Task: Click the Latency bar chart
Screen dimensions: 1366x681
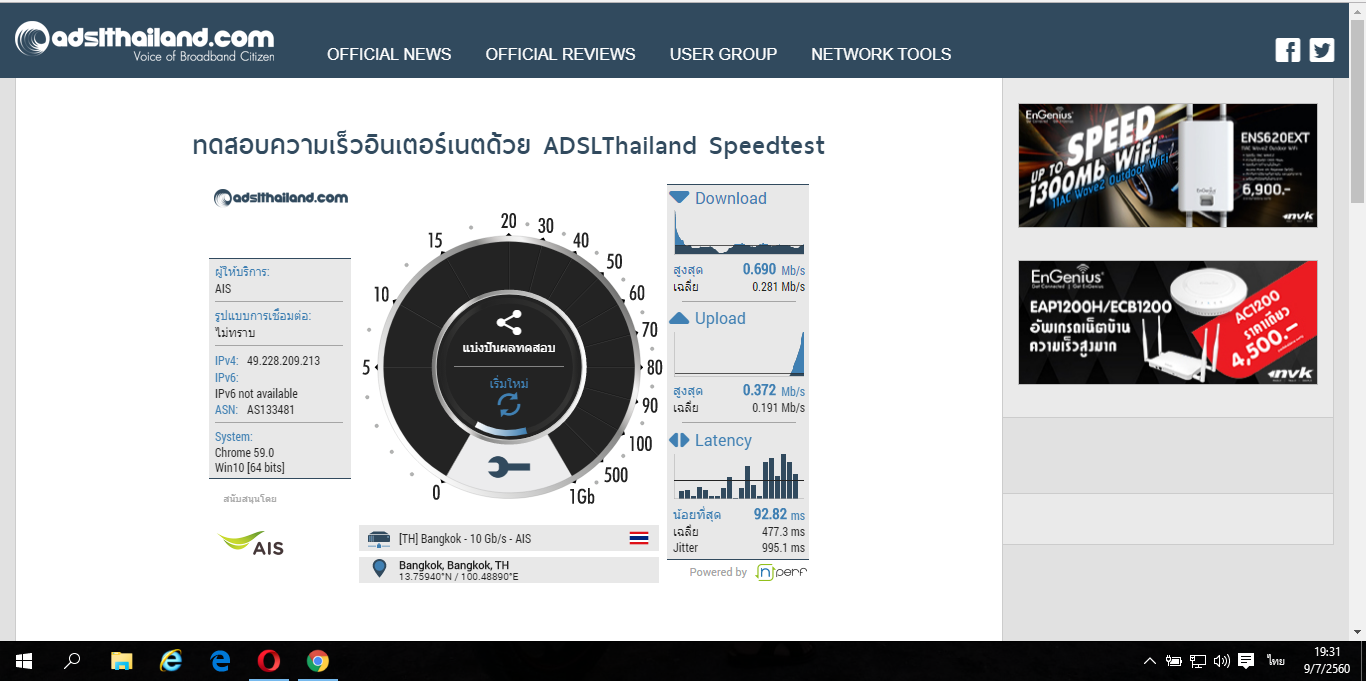Action: coord(739,476)
